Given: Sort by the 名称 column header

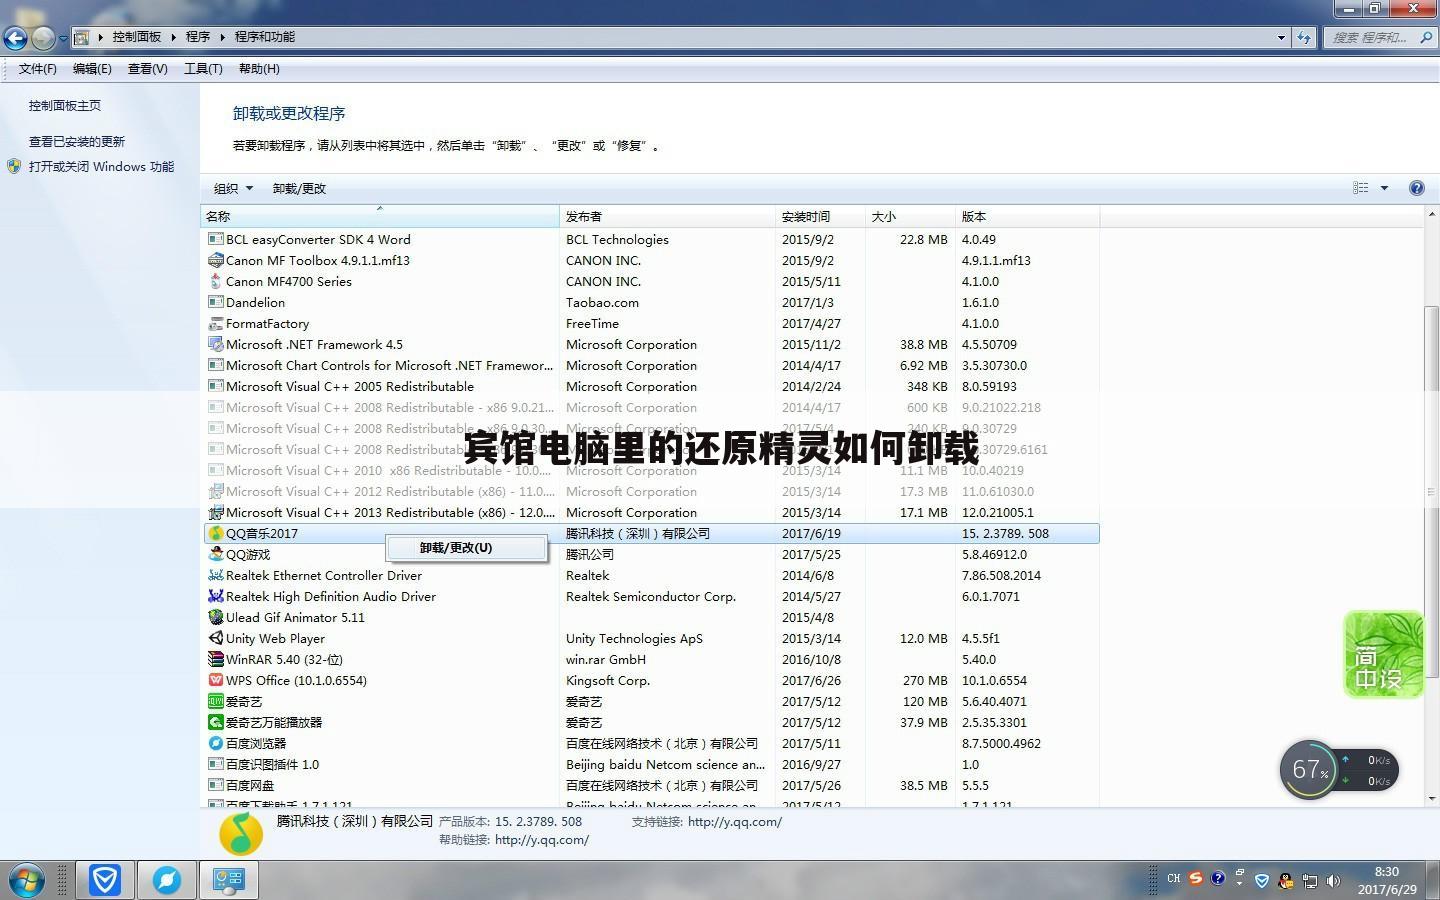Looking at the screenshot, I should tap(380, 216).
